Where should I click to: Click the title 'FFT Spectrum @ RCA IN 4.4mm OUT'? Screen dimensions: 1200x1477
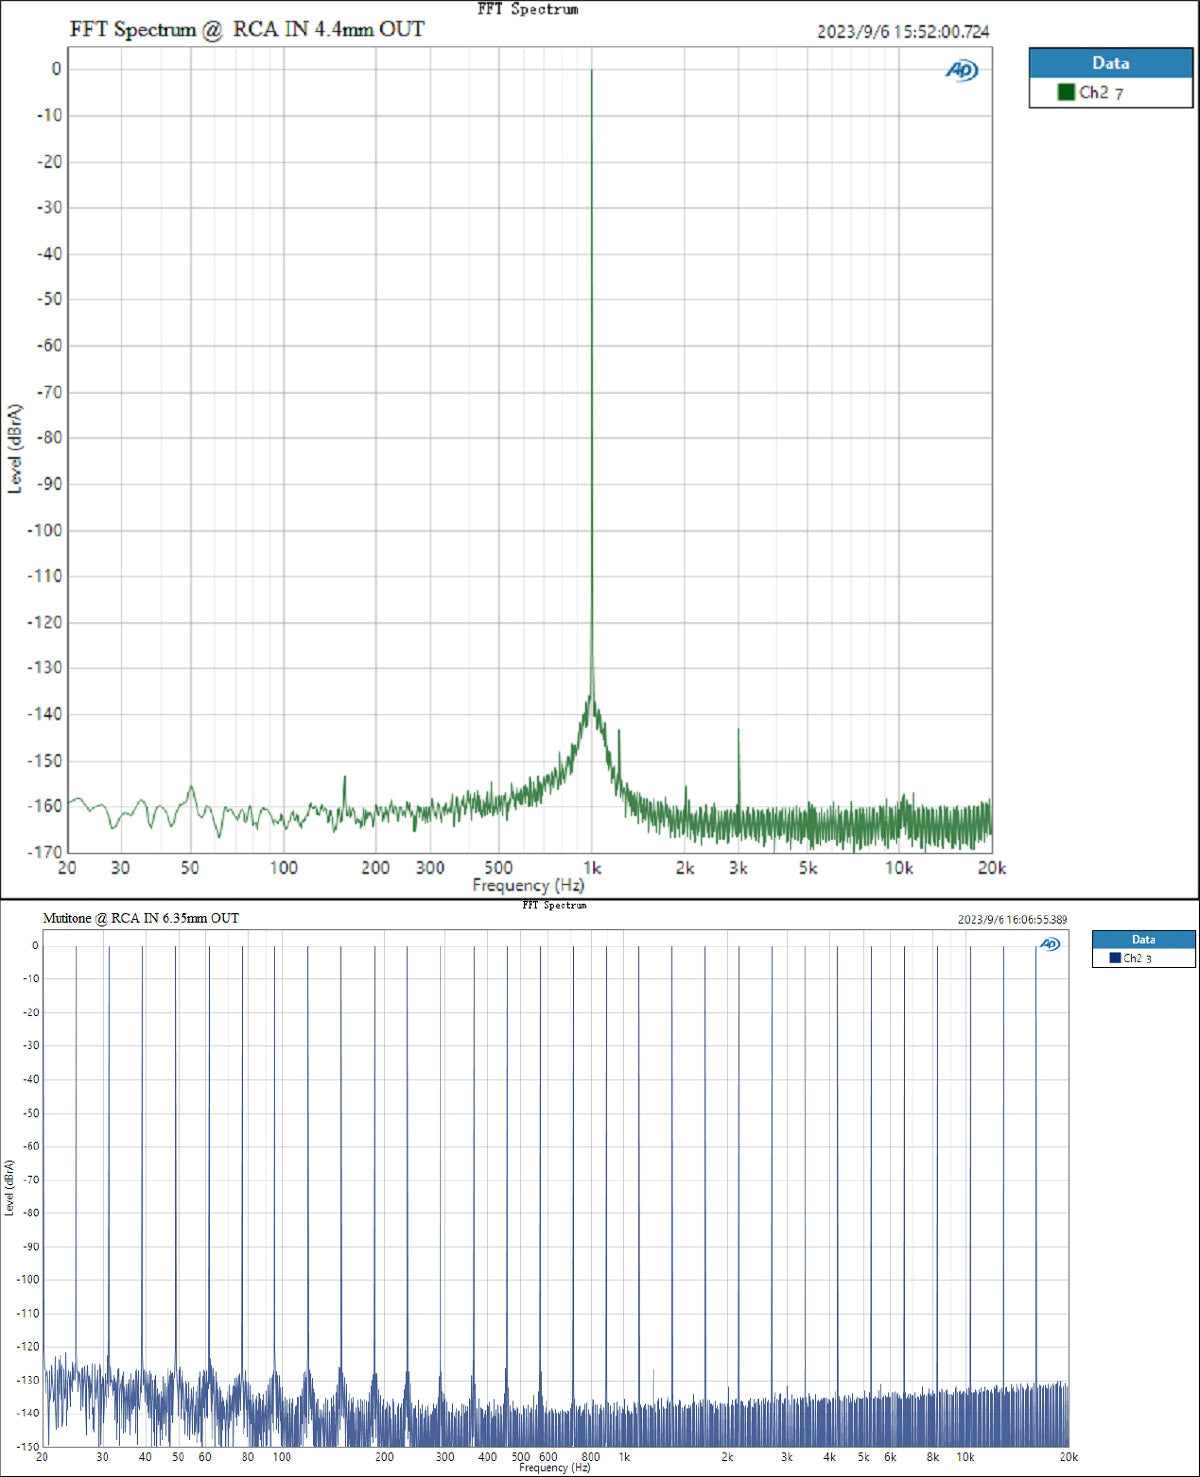tap(247, 29)
